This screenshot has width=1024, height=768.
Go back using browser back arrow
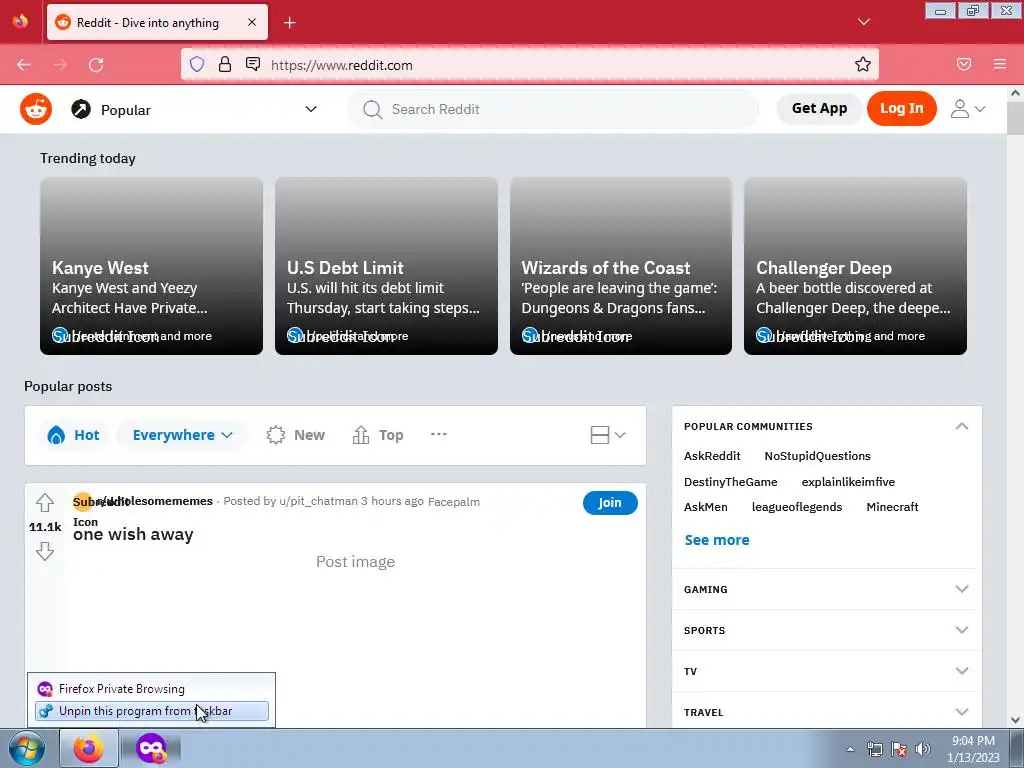coord(24,65)
